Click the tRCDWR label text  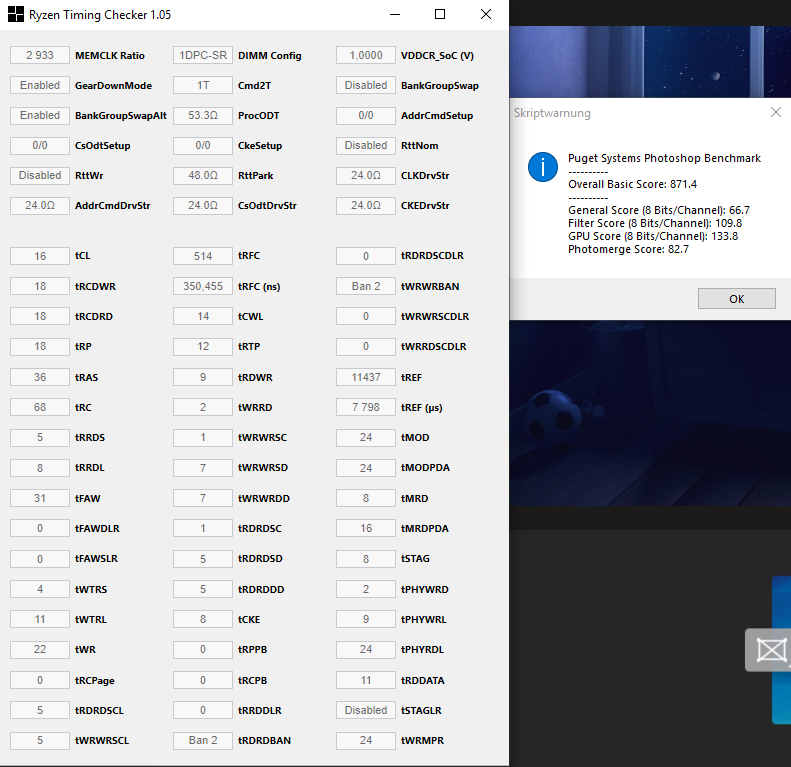95,286
